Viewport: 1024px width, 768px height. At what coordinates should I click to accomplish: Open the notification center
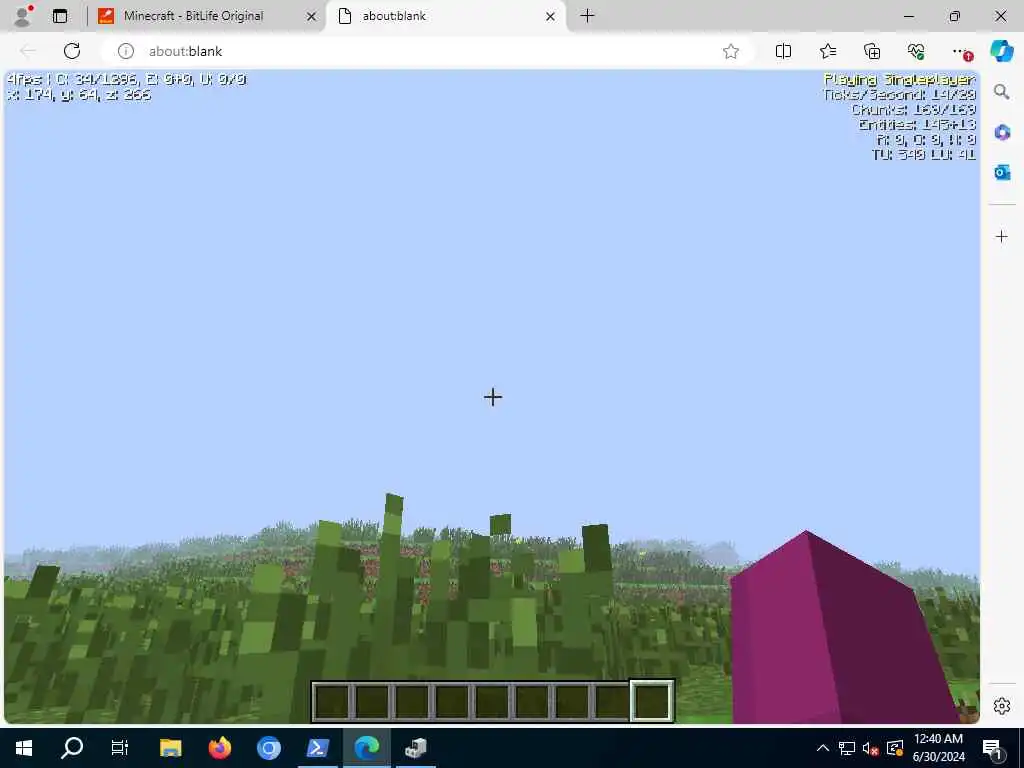pyautogui.click(x=992, y=748)
